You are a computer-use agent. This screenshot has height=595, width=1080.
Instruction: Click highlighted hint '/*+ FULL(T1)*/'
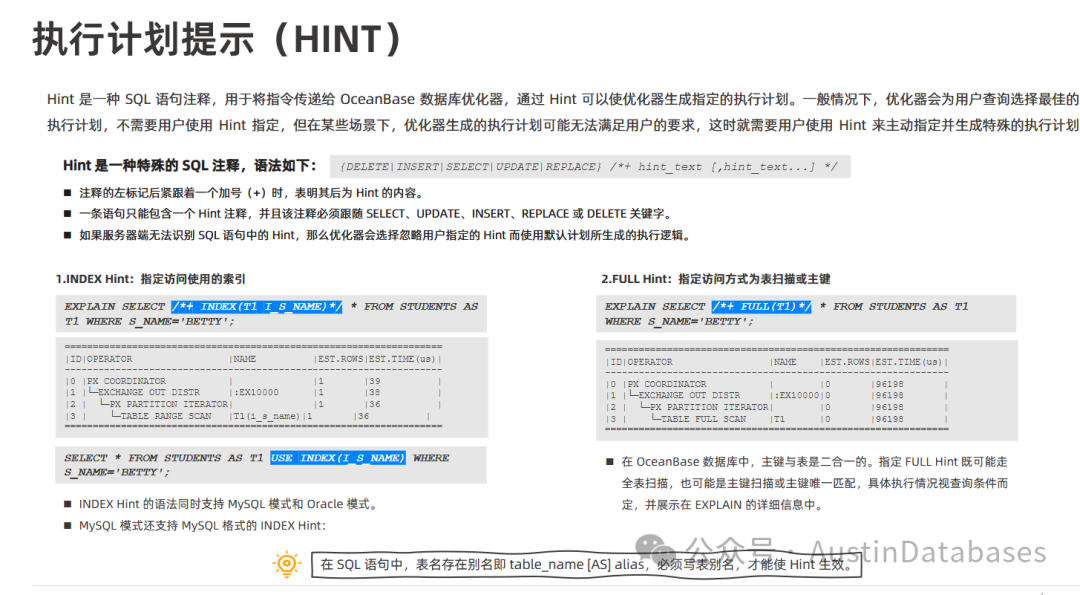[762, 306]
